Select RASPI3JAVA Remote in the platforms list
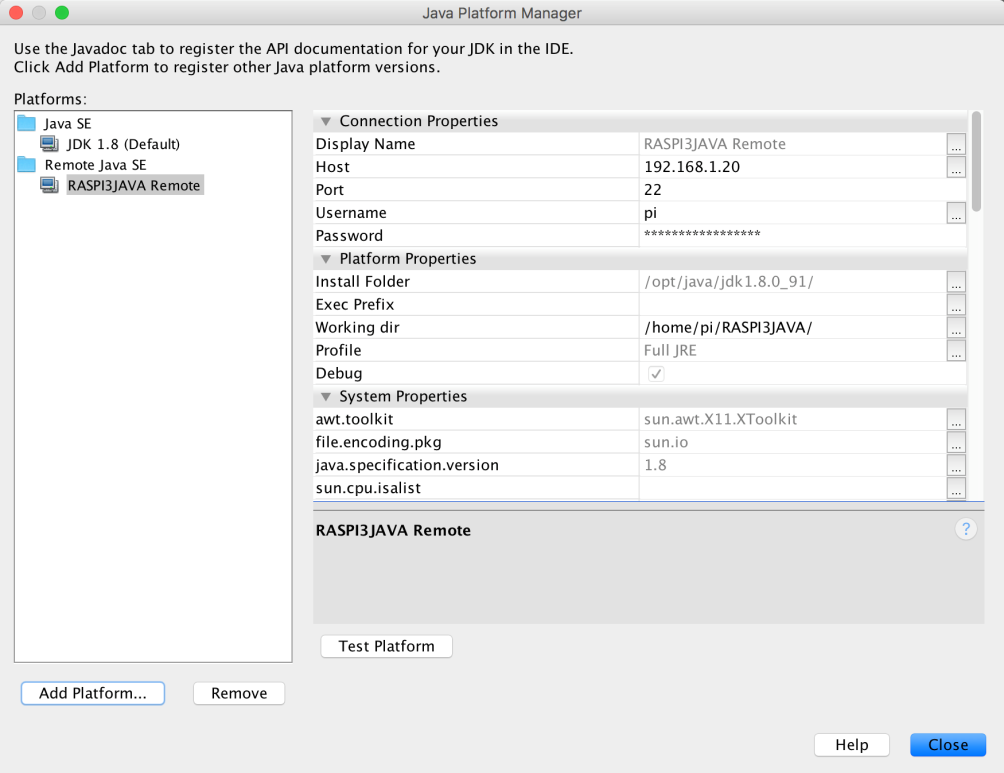The width and height of the screenshot is (1004, 773). coord(134,185)
